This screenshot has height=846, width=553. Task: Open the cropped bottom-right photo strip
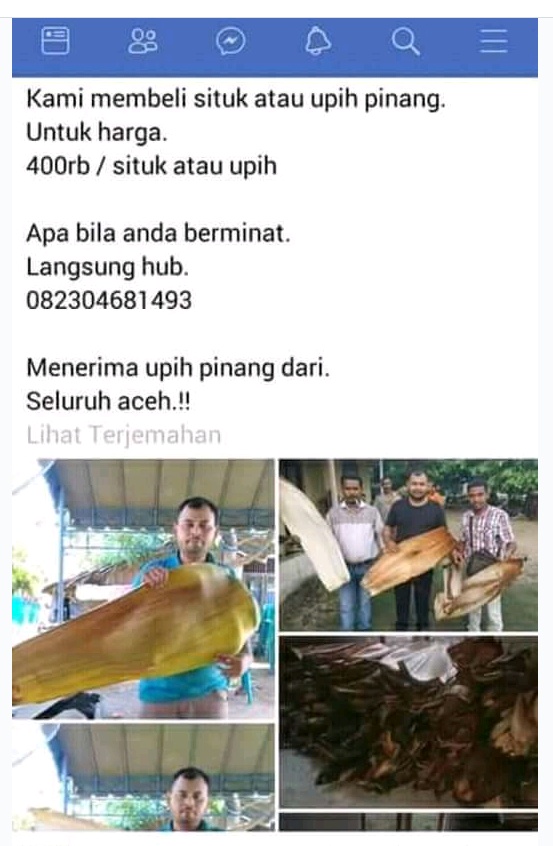coord(408,822)
